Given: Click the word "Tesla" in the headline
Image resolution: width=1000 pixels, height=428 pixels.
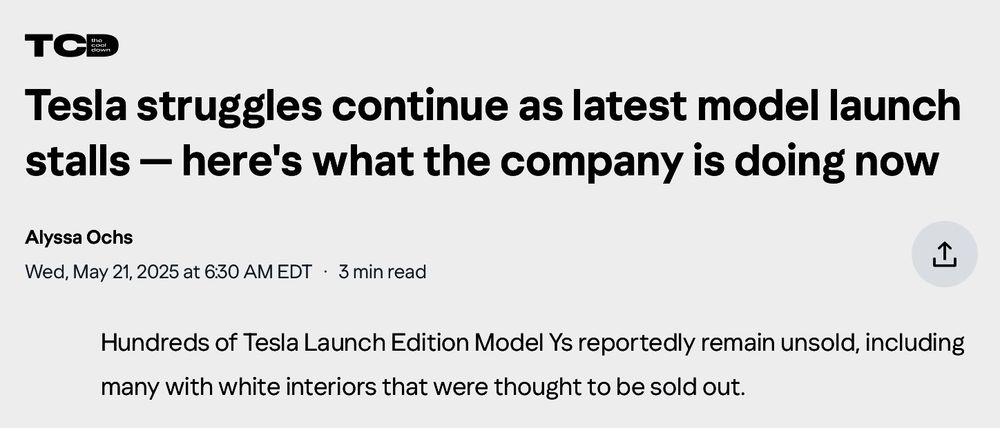Looking at the screenshot, I should tap(75, 106).
